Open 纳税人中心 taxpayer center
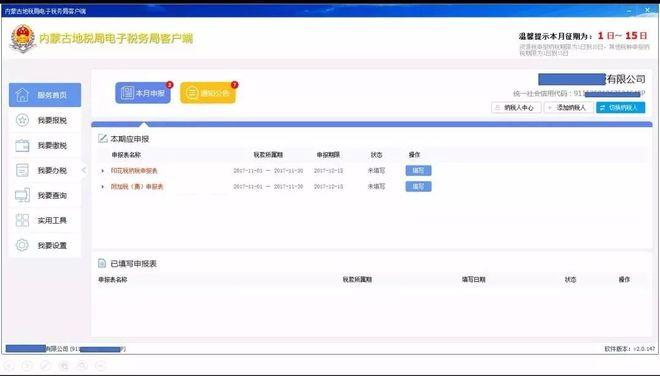 point(516,108)
